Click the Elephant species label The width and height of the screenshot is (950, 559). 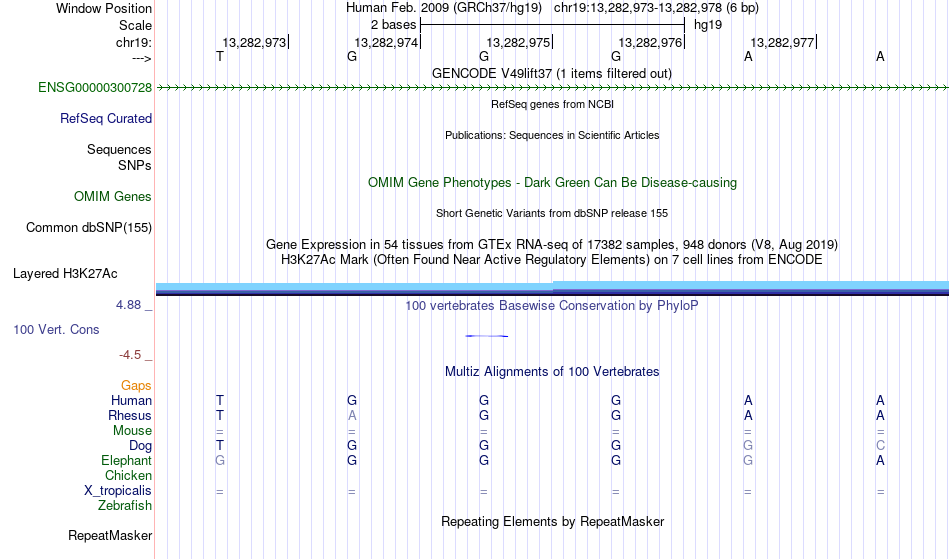point(127,461)
